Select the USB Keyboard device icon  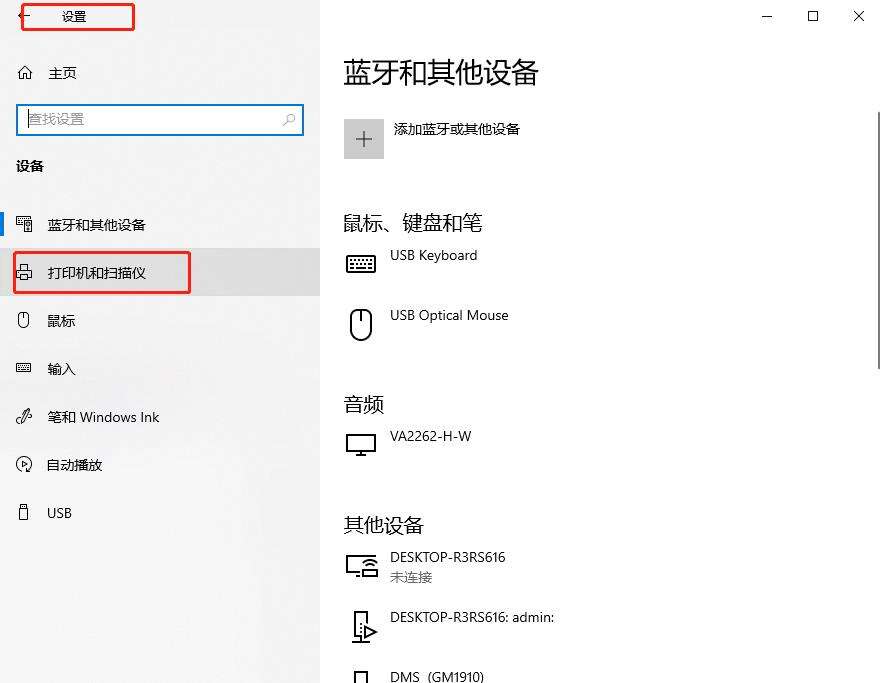pos(361,263)
